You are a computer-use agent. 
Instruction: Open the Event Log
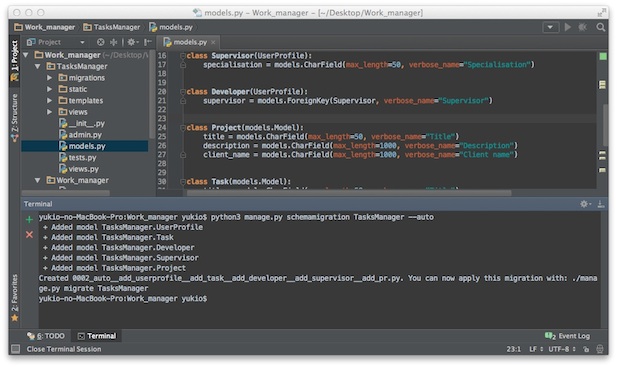click(567, 336)
